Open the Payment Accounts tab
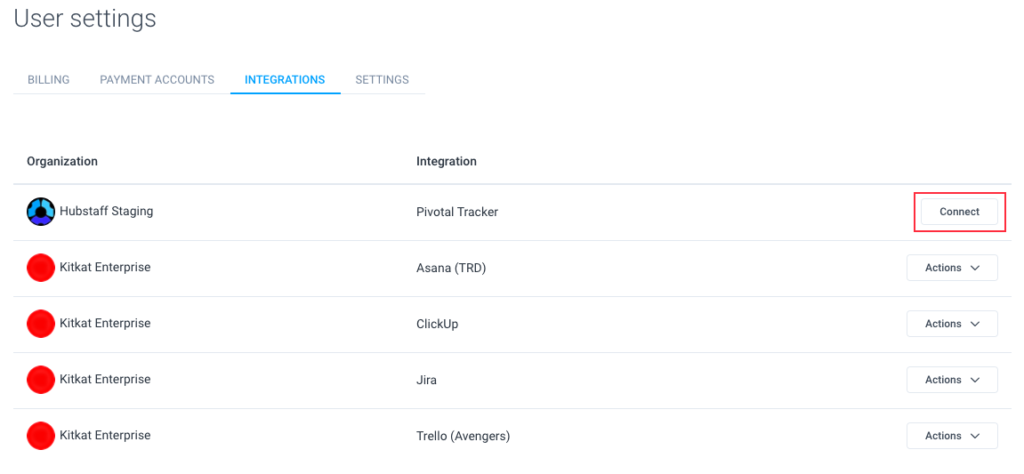This screenshot has width=1024, height=474. point(157,80)
